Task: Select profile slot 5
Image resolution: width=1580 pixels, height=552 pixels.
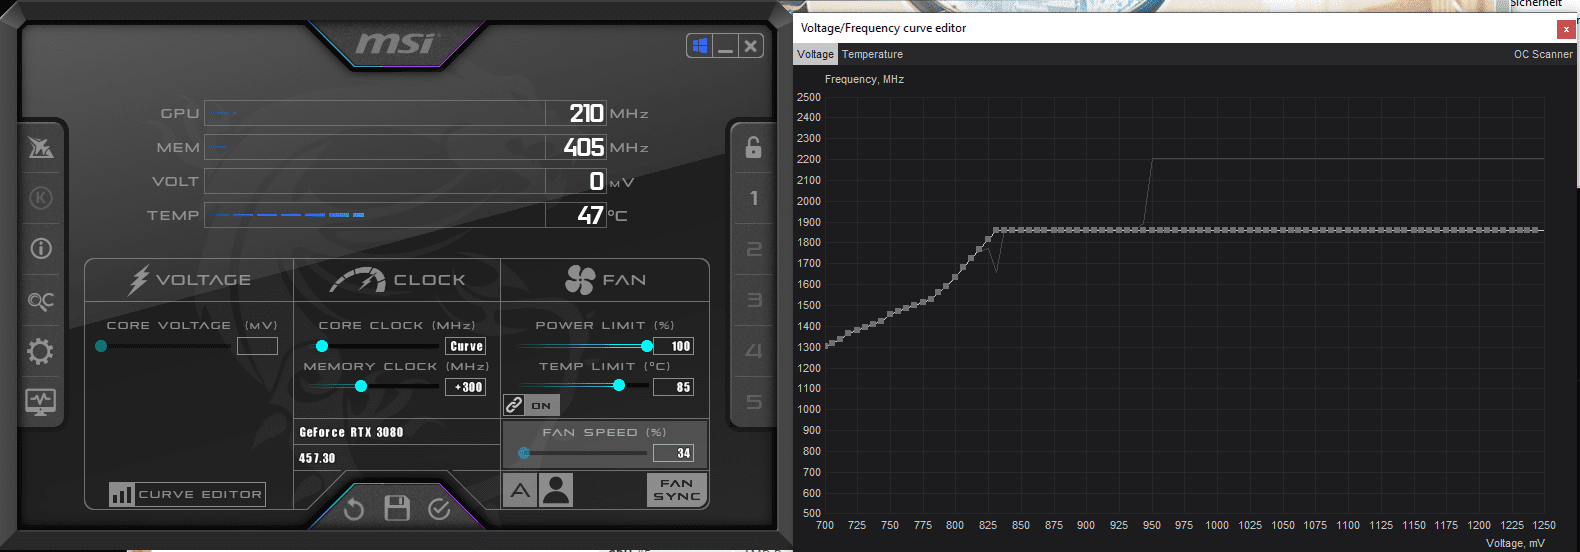Action: (x=753, y=402)
